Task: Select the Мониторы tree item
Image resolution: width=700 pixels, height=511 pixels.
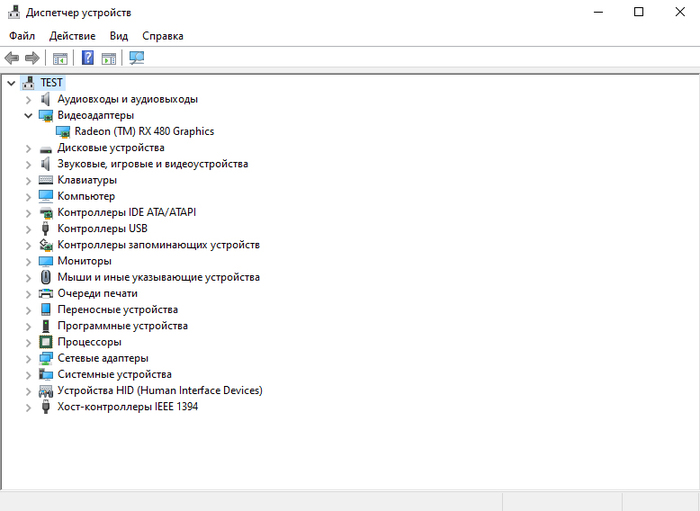Action: pyautogui.click(x=84, y=261)
